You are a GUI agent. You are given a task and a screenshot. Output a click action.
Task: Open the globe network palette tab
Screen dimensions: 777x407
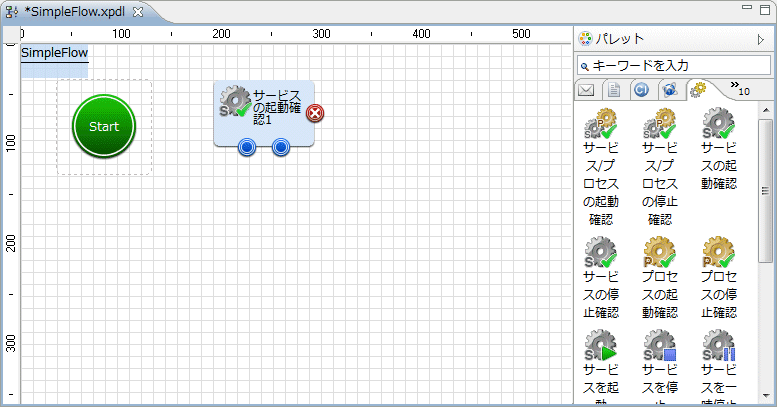[x=668, y=90]
